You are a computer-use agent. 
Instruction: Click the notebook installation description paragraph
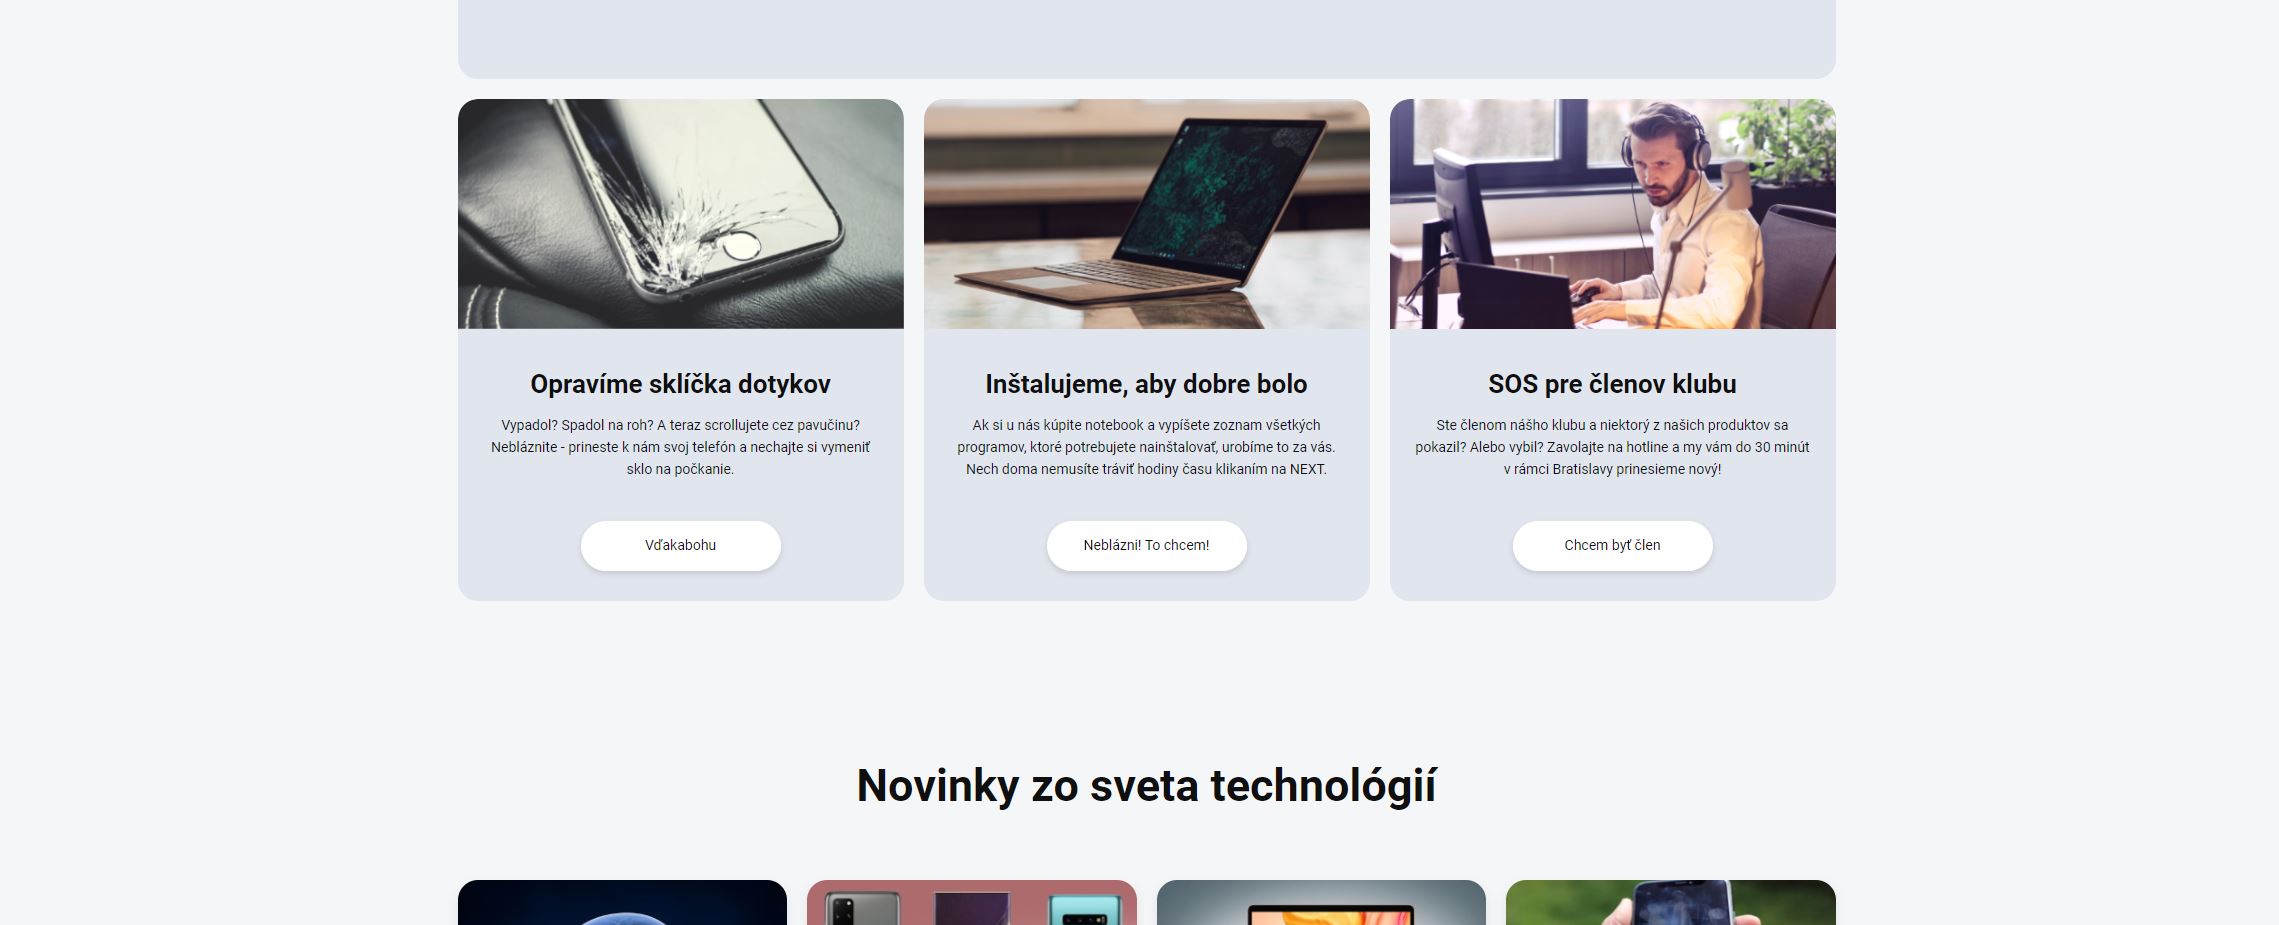tap(1146, 447)
